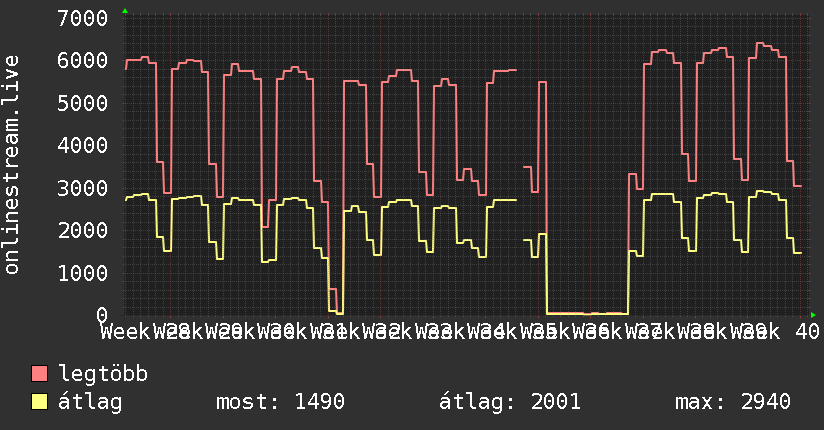Viewport: 824px width, 430px height.
Task: Click the green arrow at top of y-axis
Action: click(125, 11)
